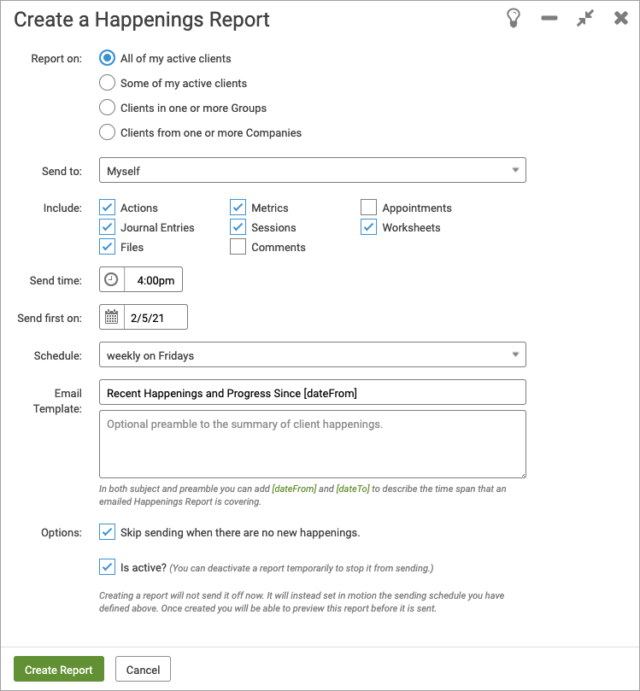Open the calendar icon date picker
640x691 pixels.
click(112, 318)
